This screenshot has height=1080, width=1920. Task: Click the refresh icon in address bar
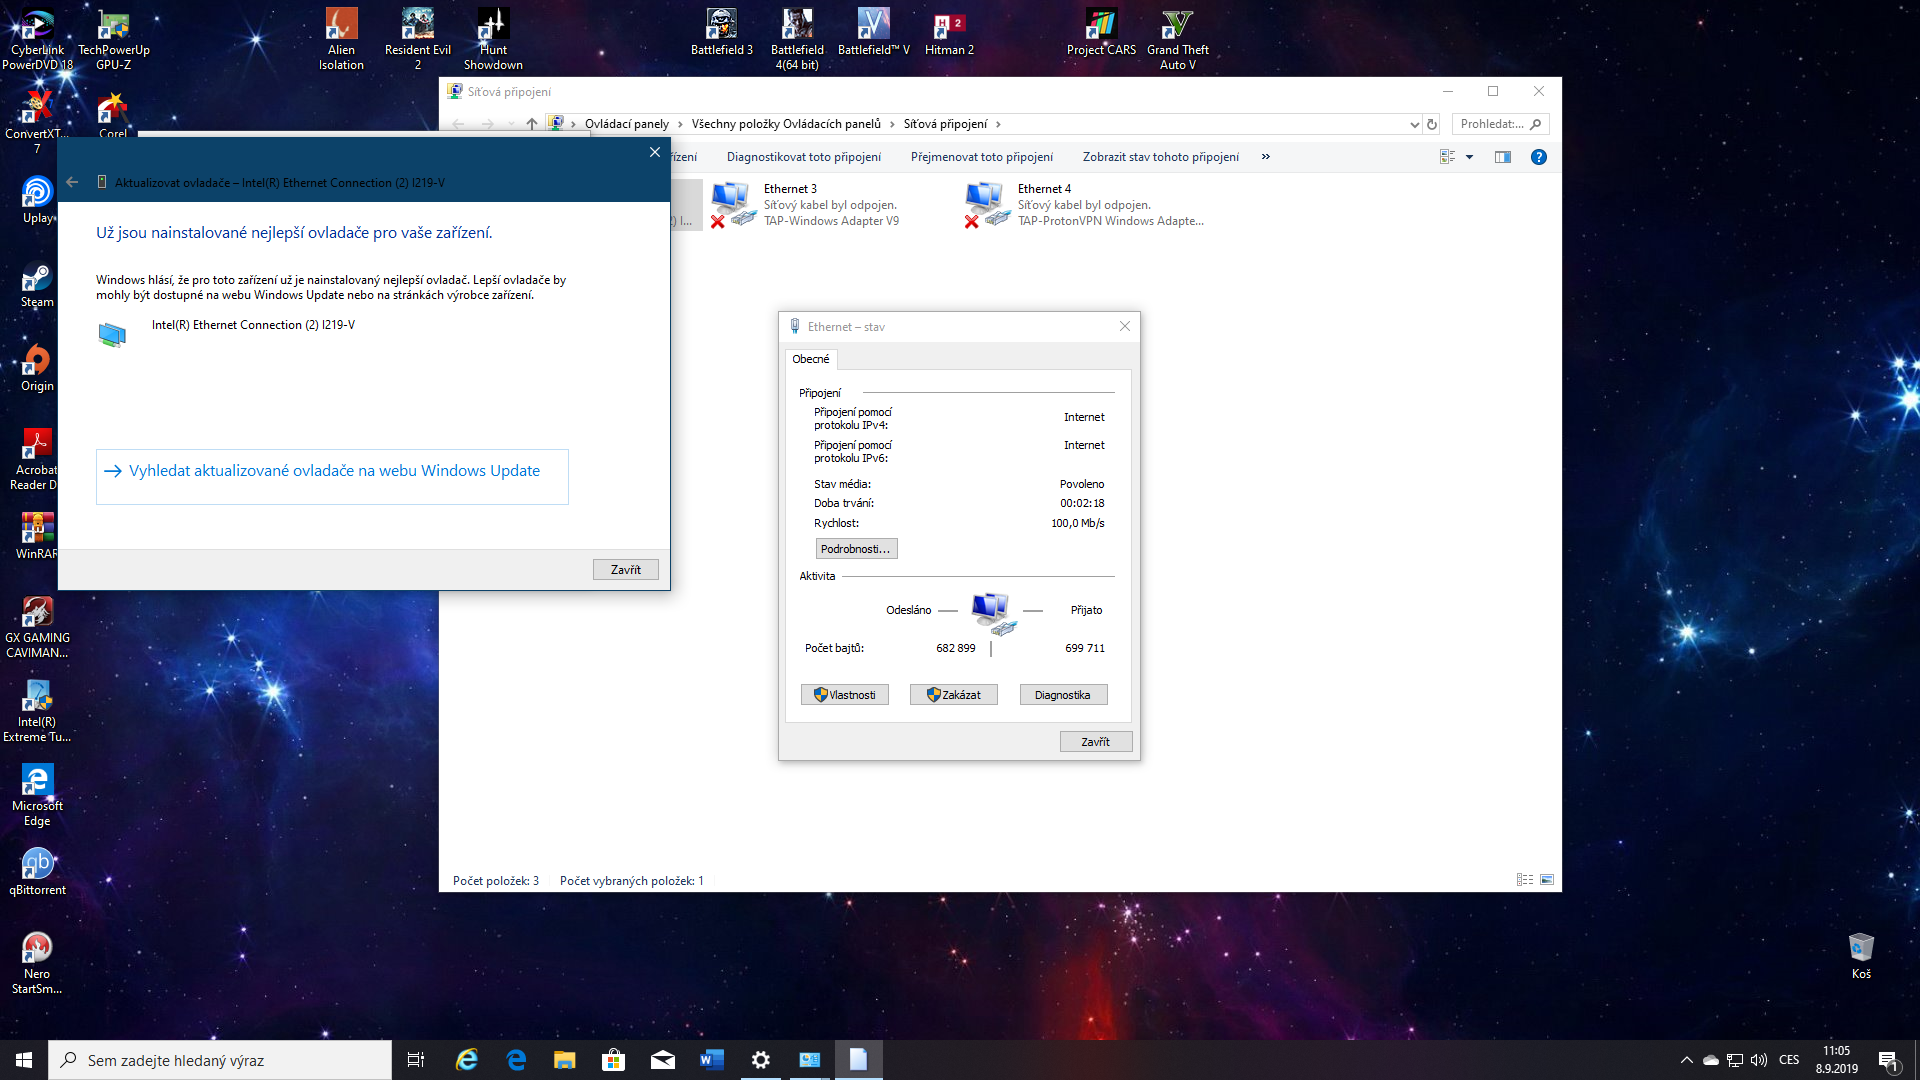(1432, 124)
